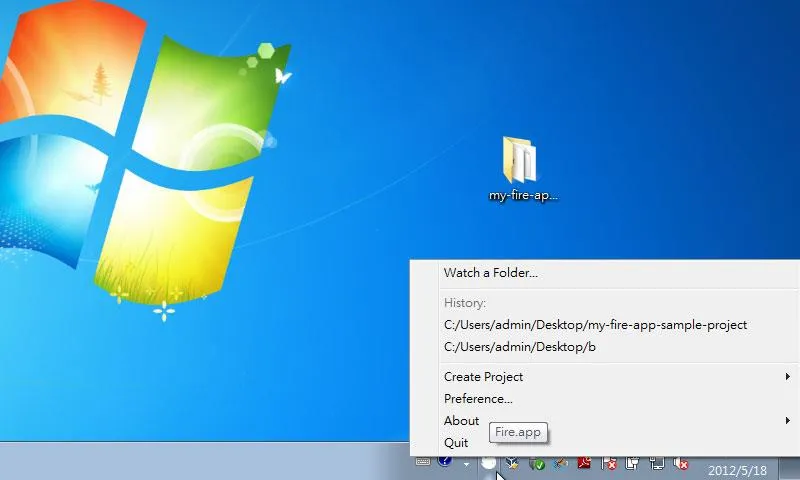The height and width of the screenshot is (480, 800).
Task: Open the small language bar options arrow
Action: 466,464
